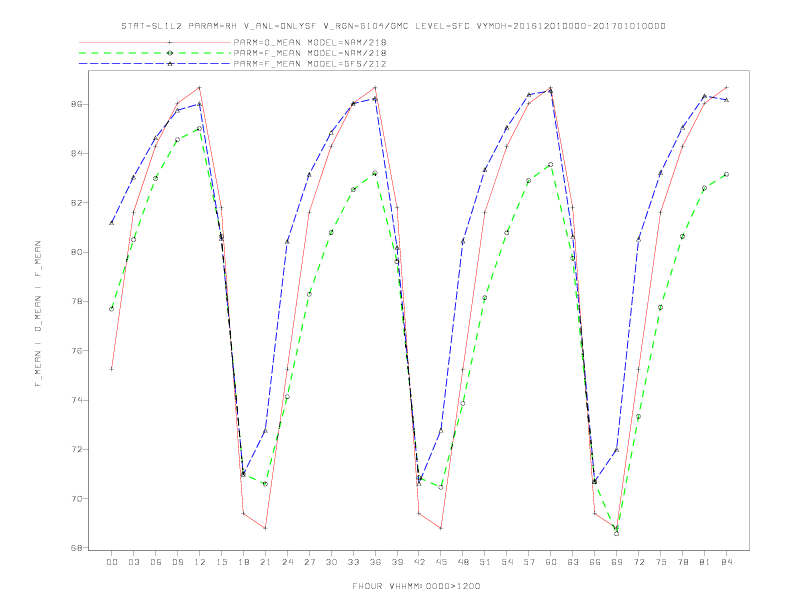The image size is (792, 612).
Task: Click the x-axis tick label 09
Action: [177, 562]
